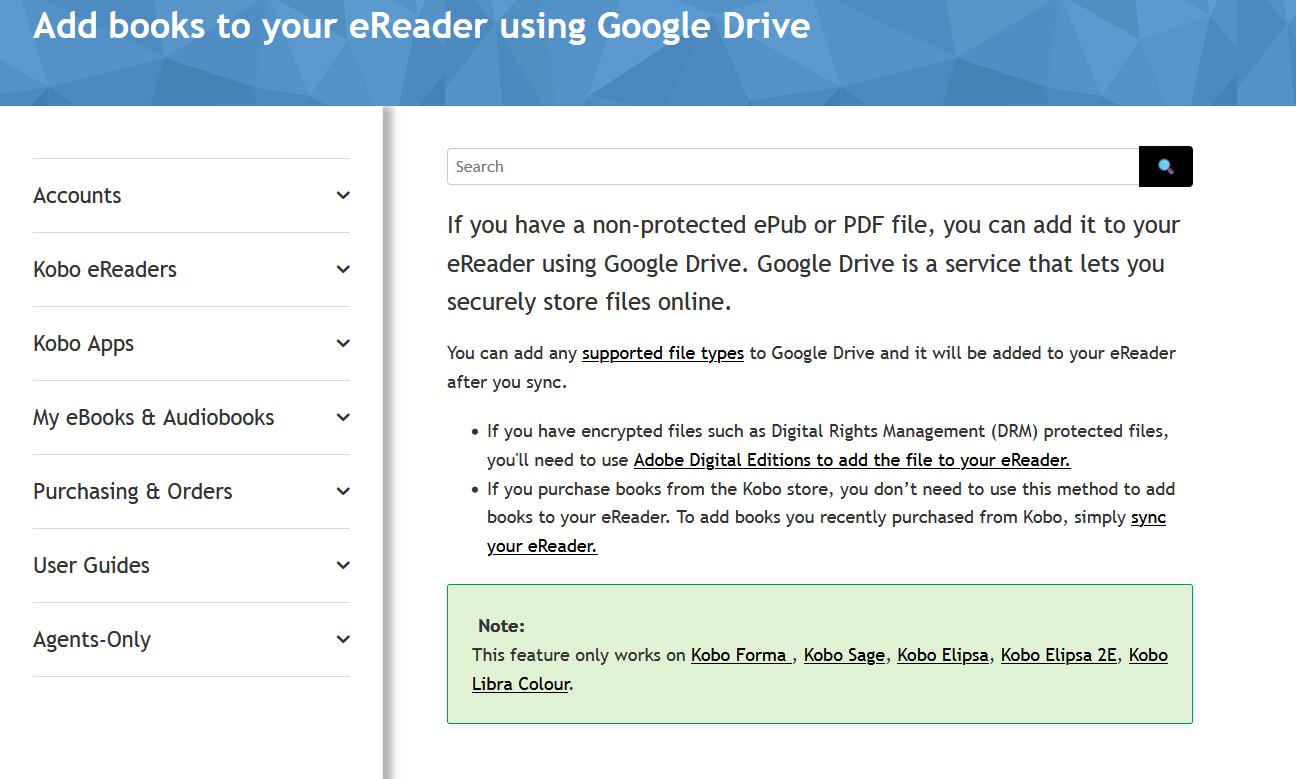Visit the Kobo Sage link
1296x779 pixels.
point(844,655)
